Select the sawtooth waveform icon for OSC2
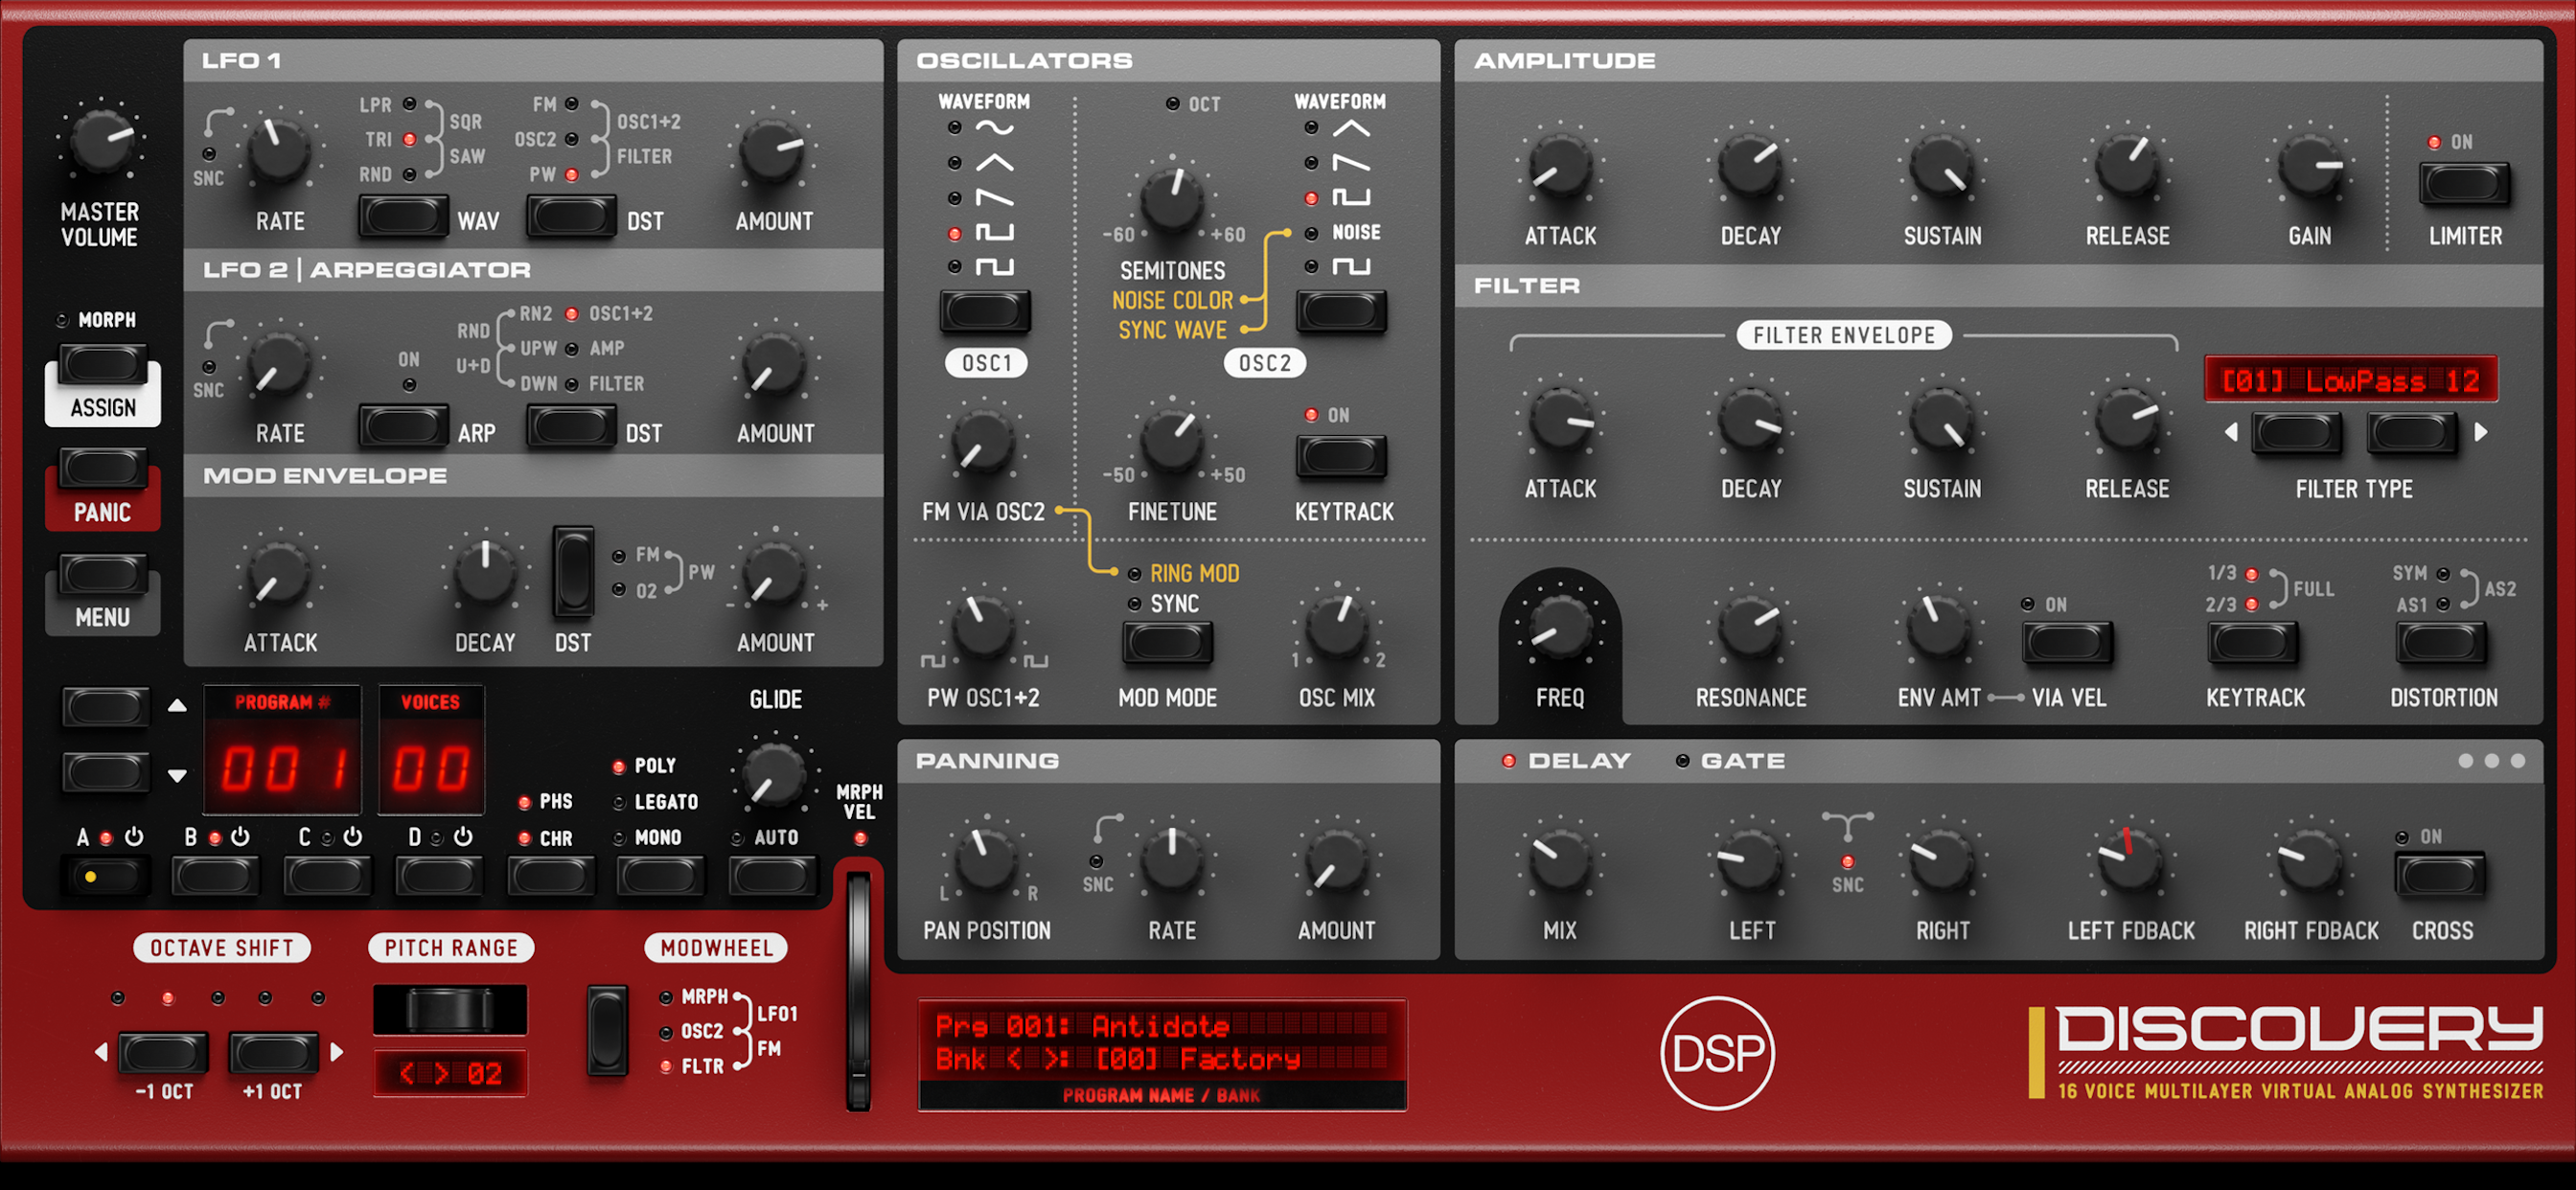This screenshot has width=2576, height=1190. click(x=1351, y=163)
